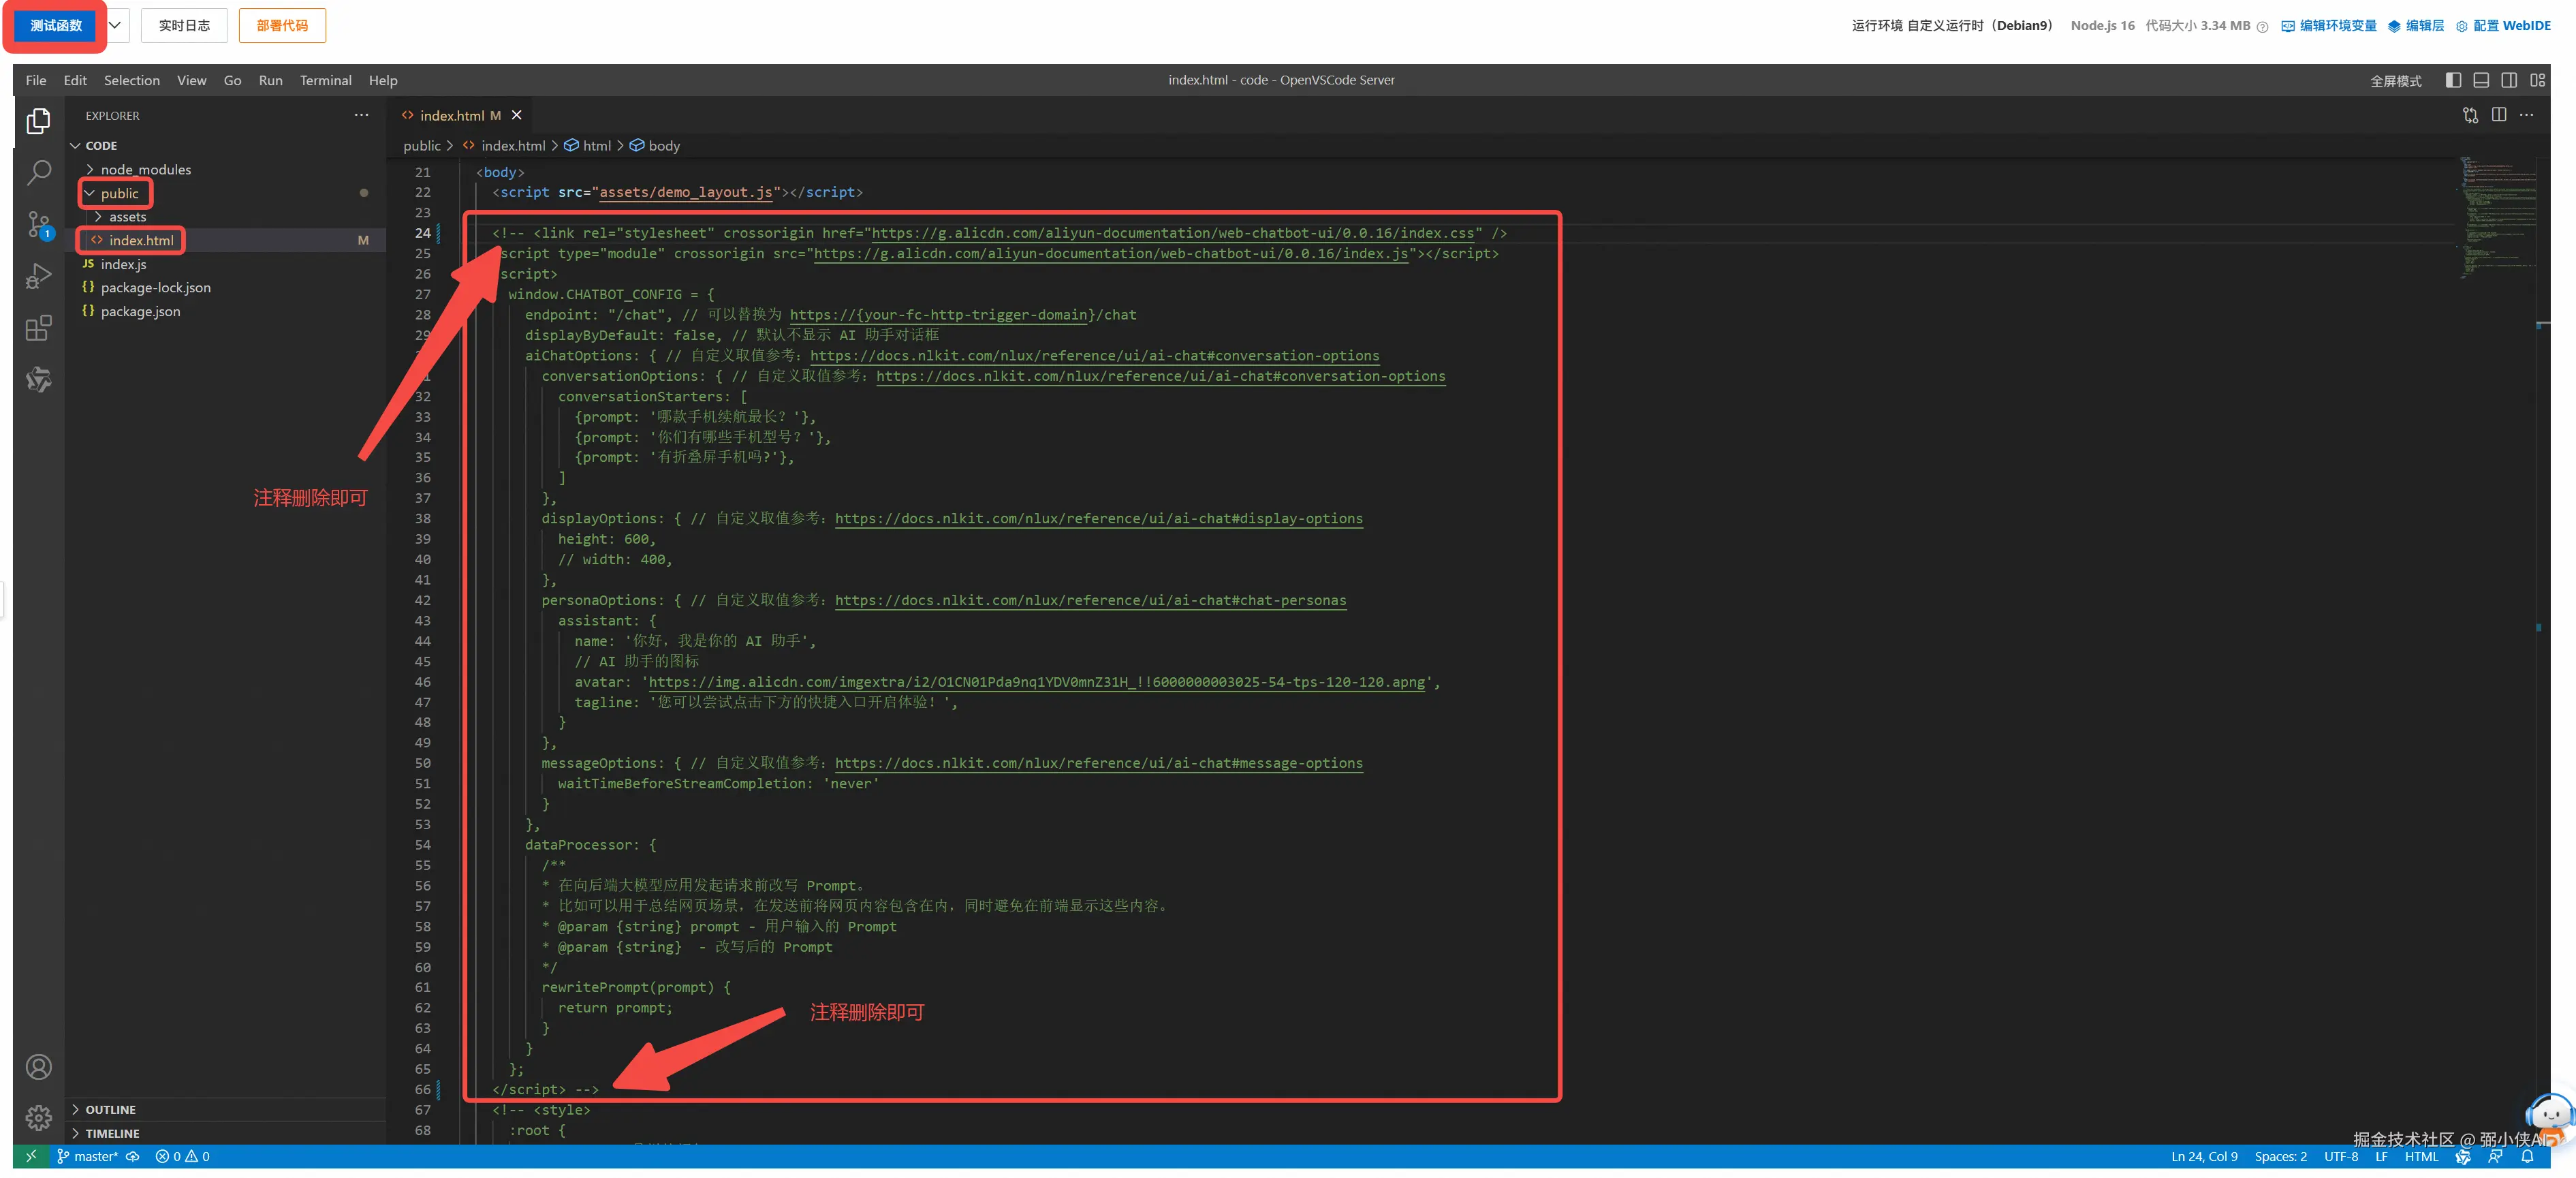Image resolution: width=2576 pixels, height=1178 pixels.
Task: Open the Manage gear settings icon
Action: click(38, 1117)
